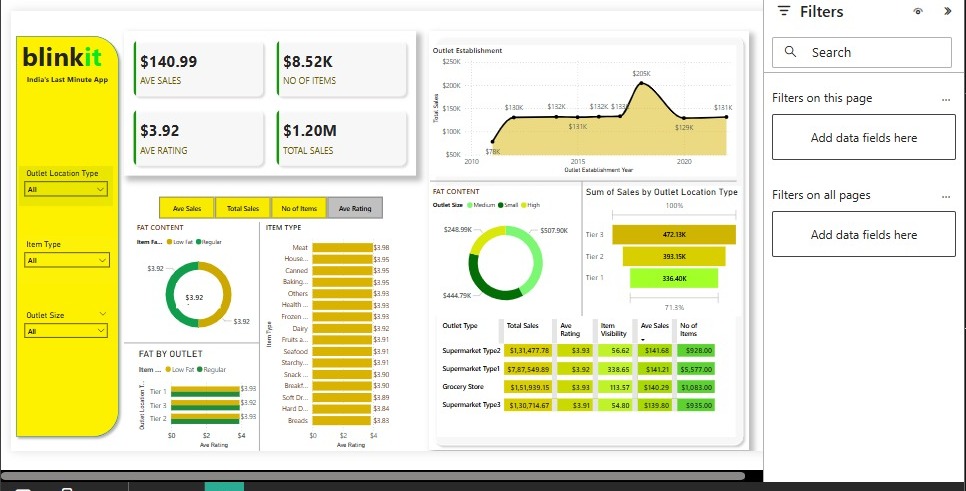
Task: Click the Low Fat legend in Fat by Outlet
Action: coord(179,370)
